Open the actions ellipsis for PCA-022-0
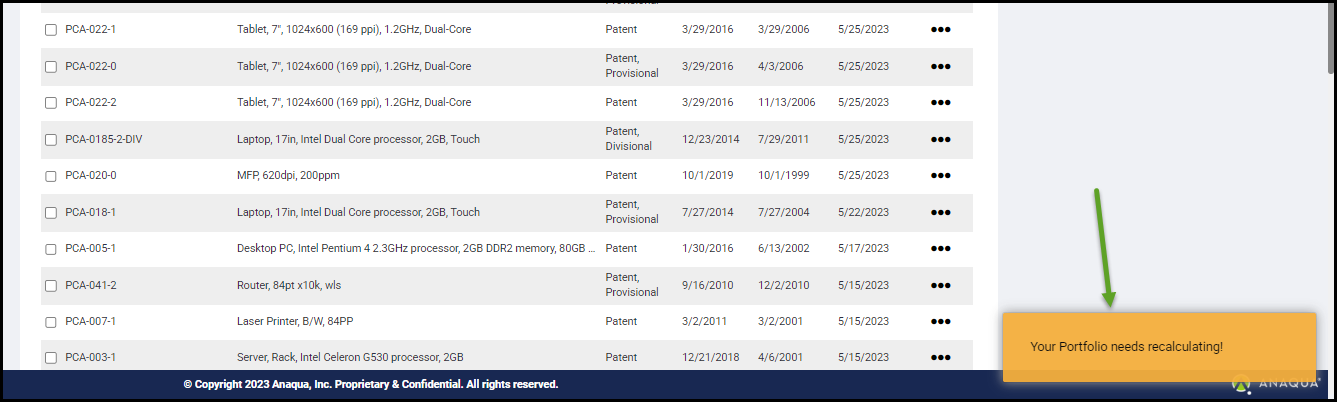 pyautogui.click(x=940, y=67)
